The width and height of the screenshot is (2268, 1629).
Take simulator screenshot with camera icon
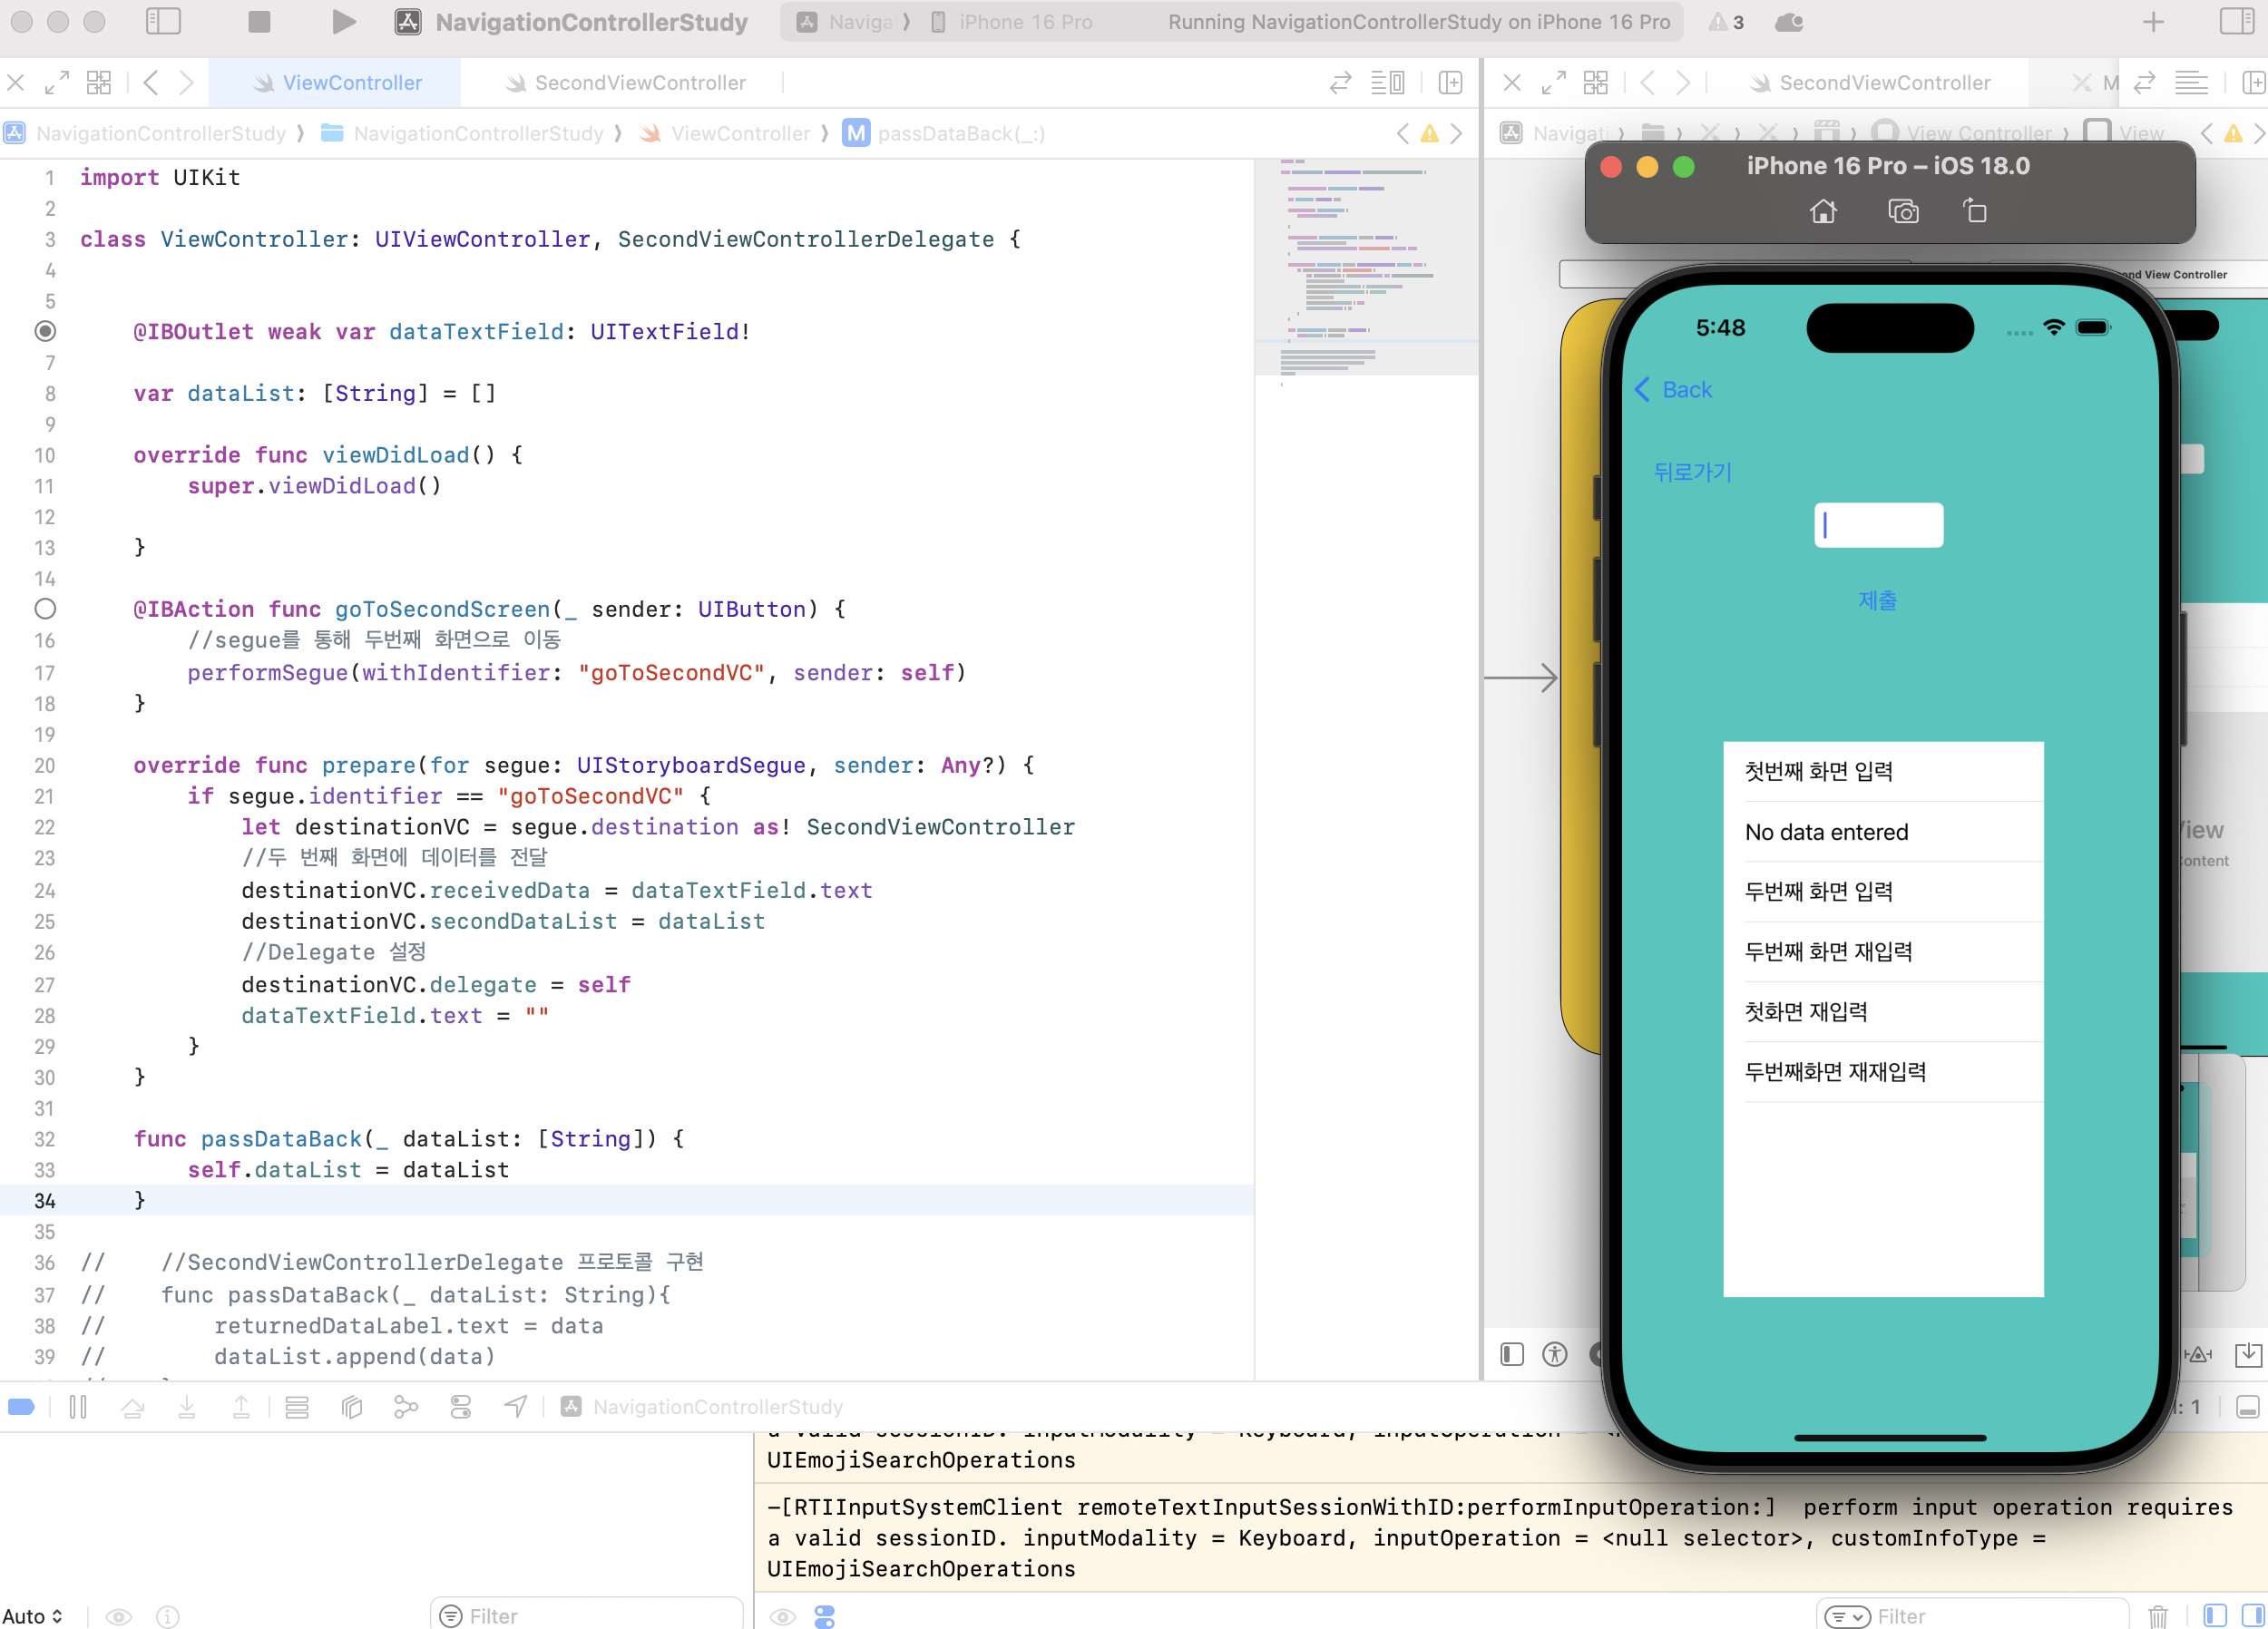click(1902, 211)
